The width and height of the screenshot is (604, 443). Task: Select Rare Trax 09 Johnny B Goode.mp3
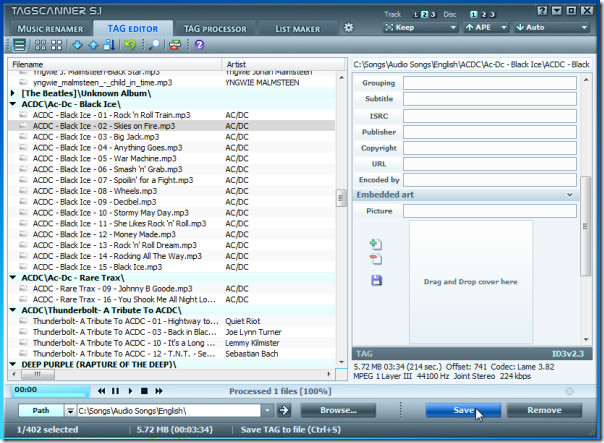point(171,289)
